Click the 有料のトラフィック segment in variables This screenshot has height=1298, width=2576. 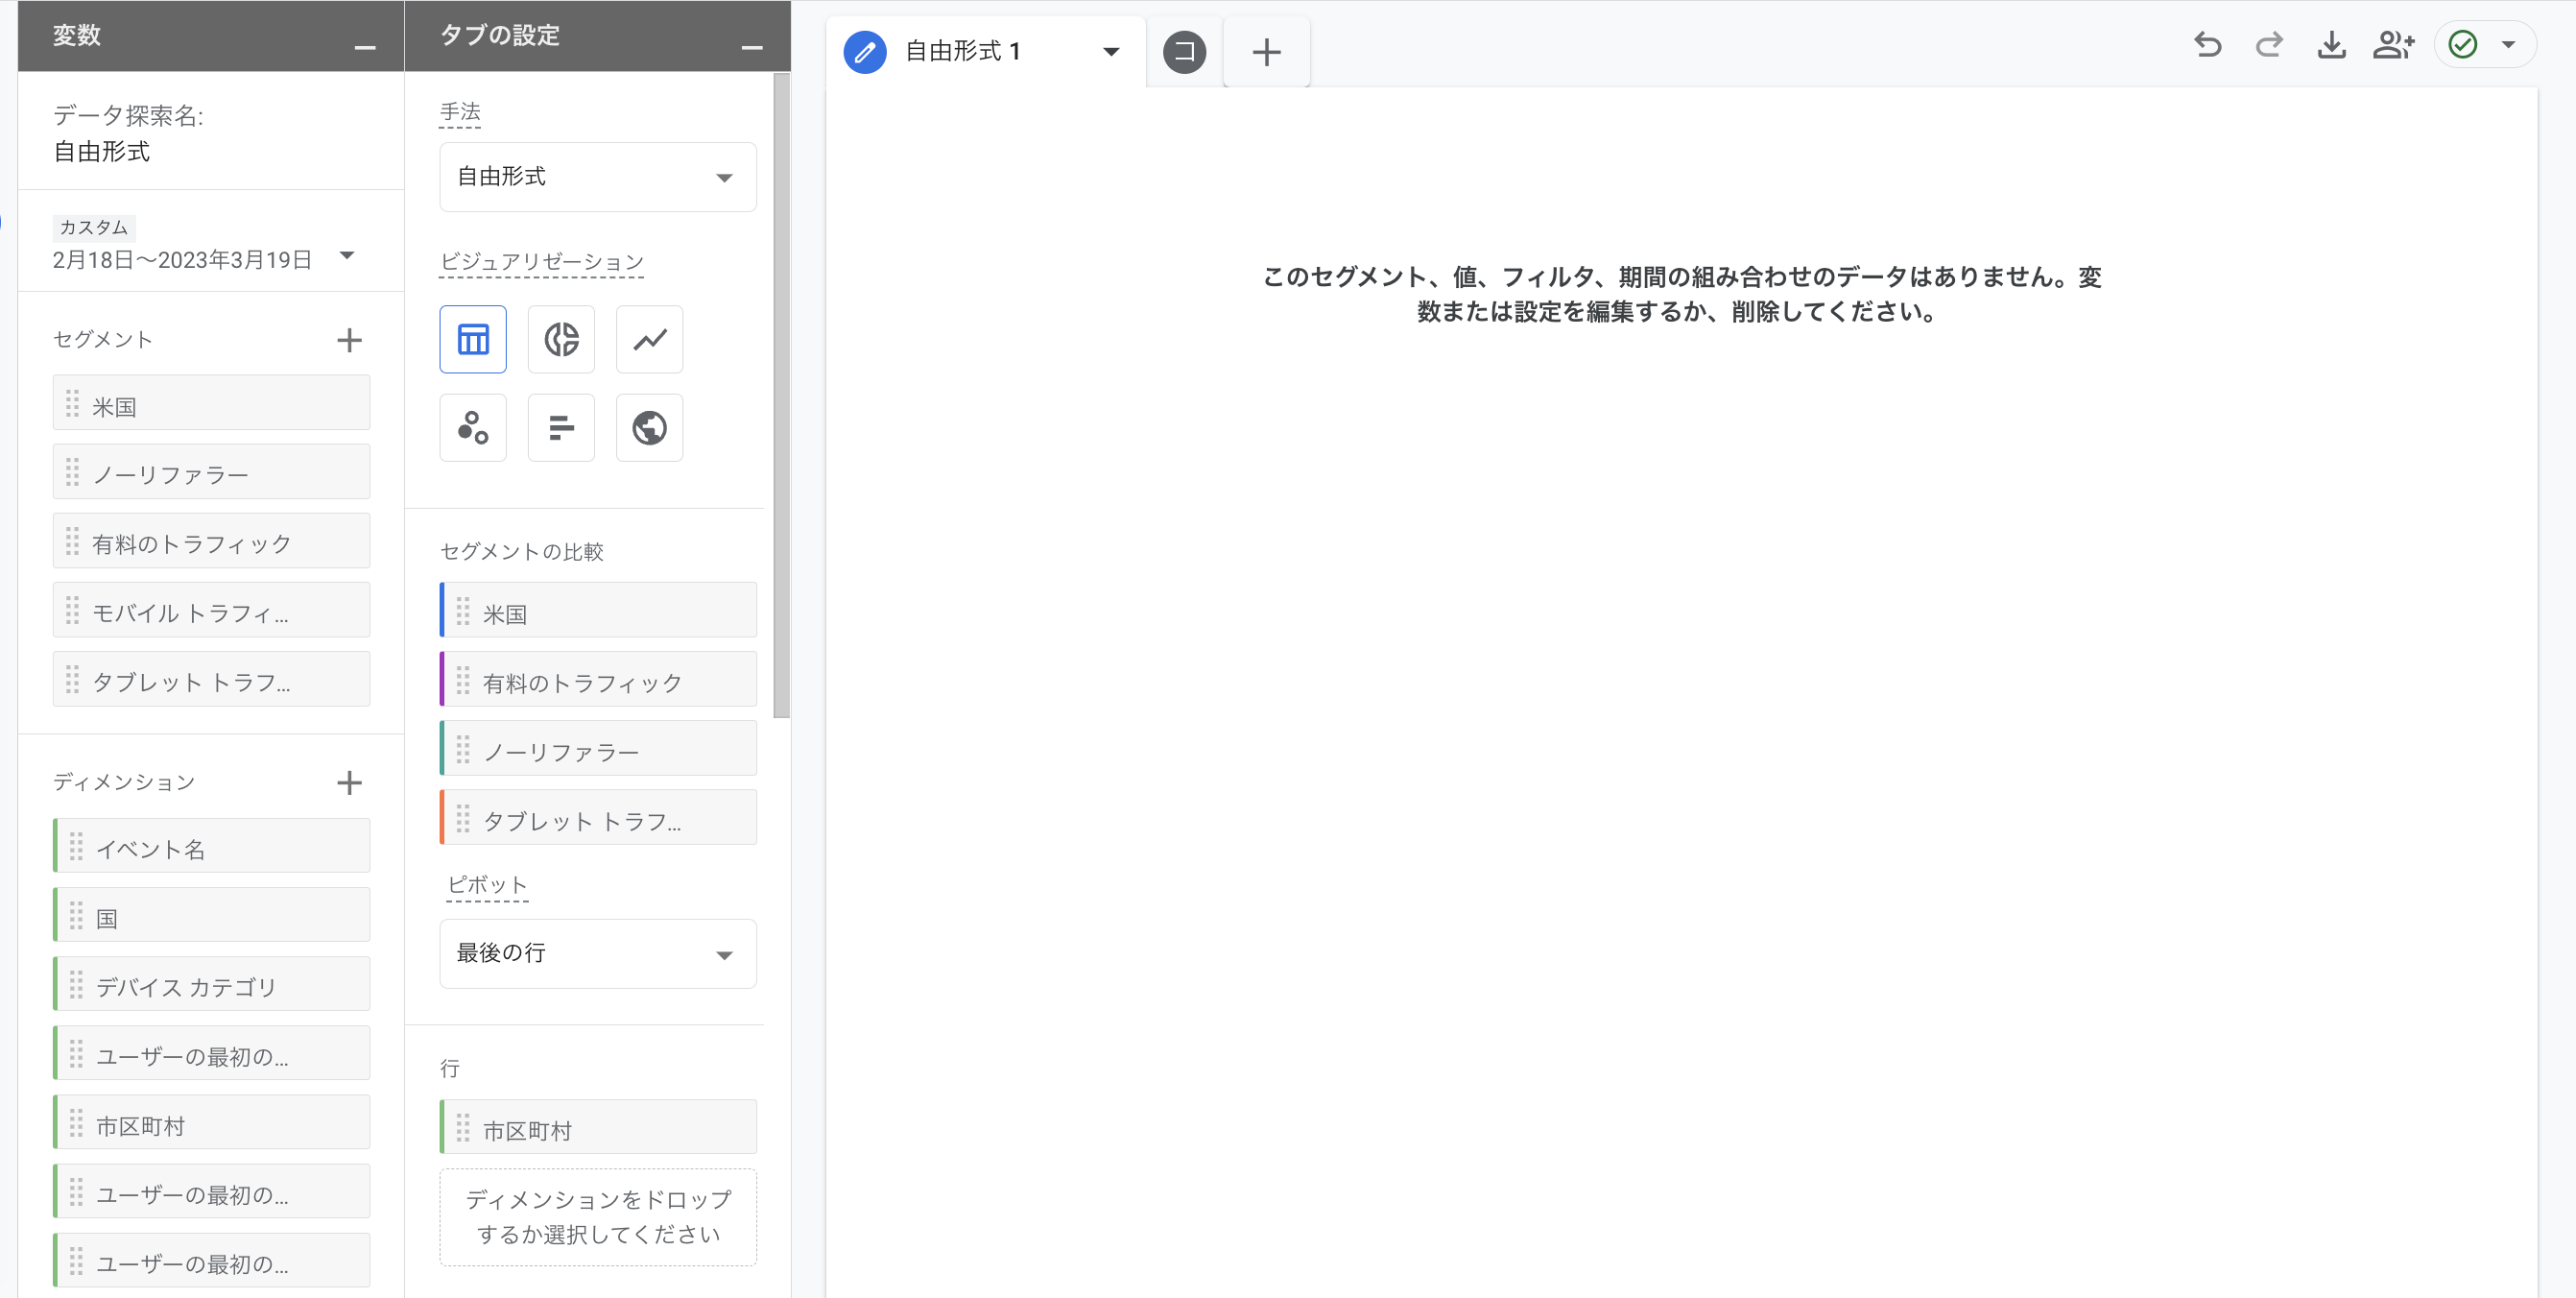211,541
